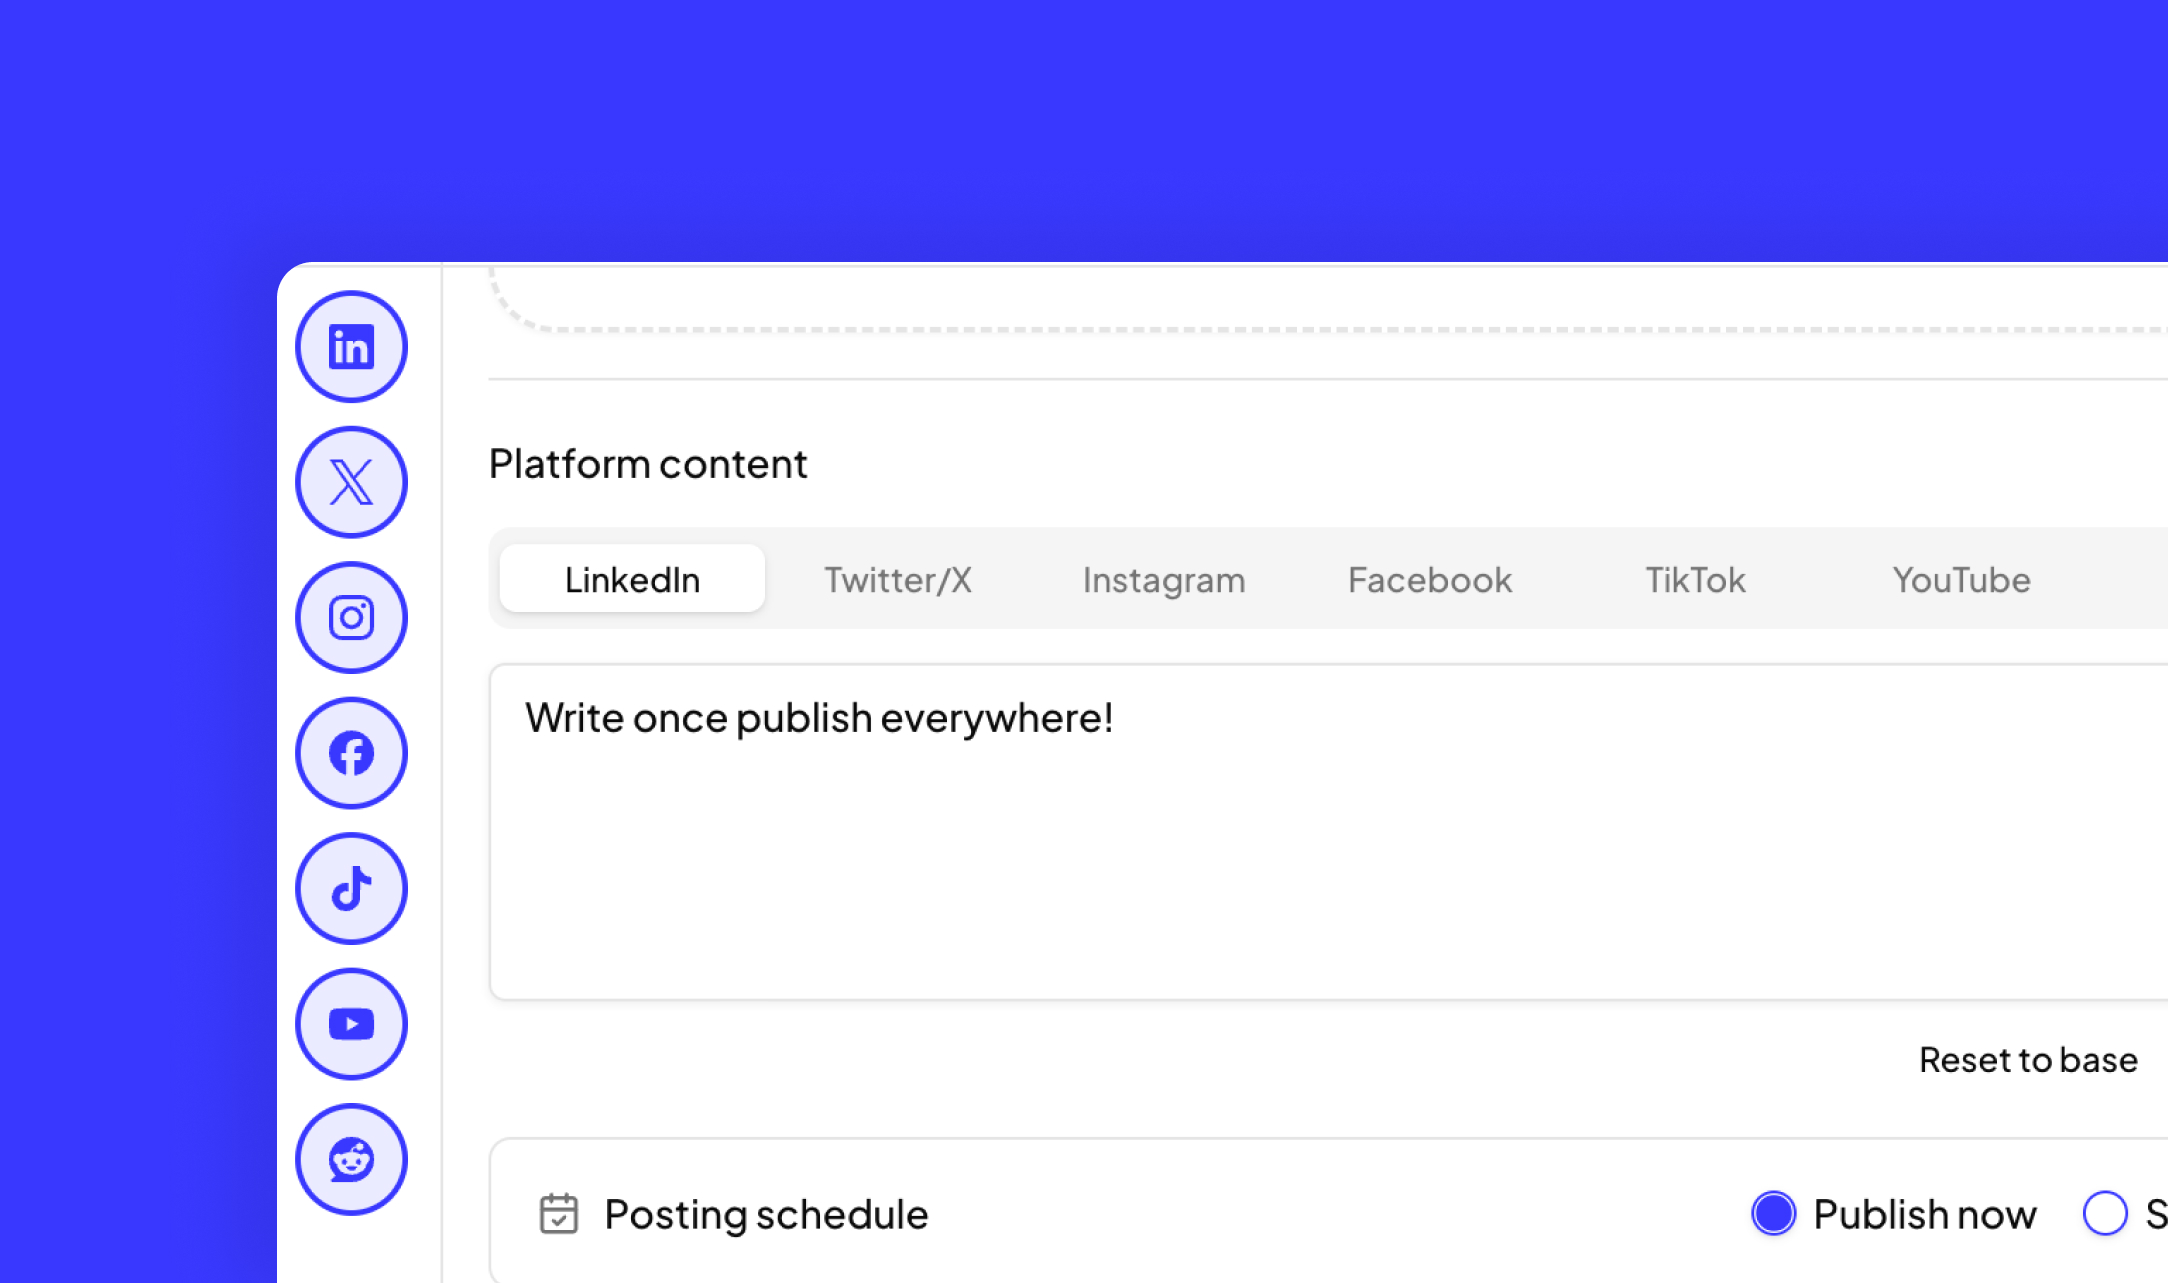This screenshot has height=1283, width=2168.
Task: Click the Facebook sidebar icon
Action: point(351,753)
